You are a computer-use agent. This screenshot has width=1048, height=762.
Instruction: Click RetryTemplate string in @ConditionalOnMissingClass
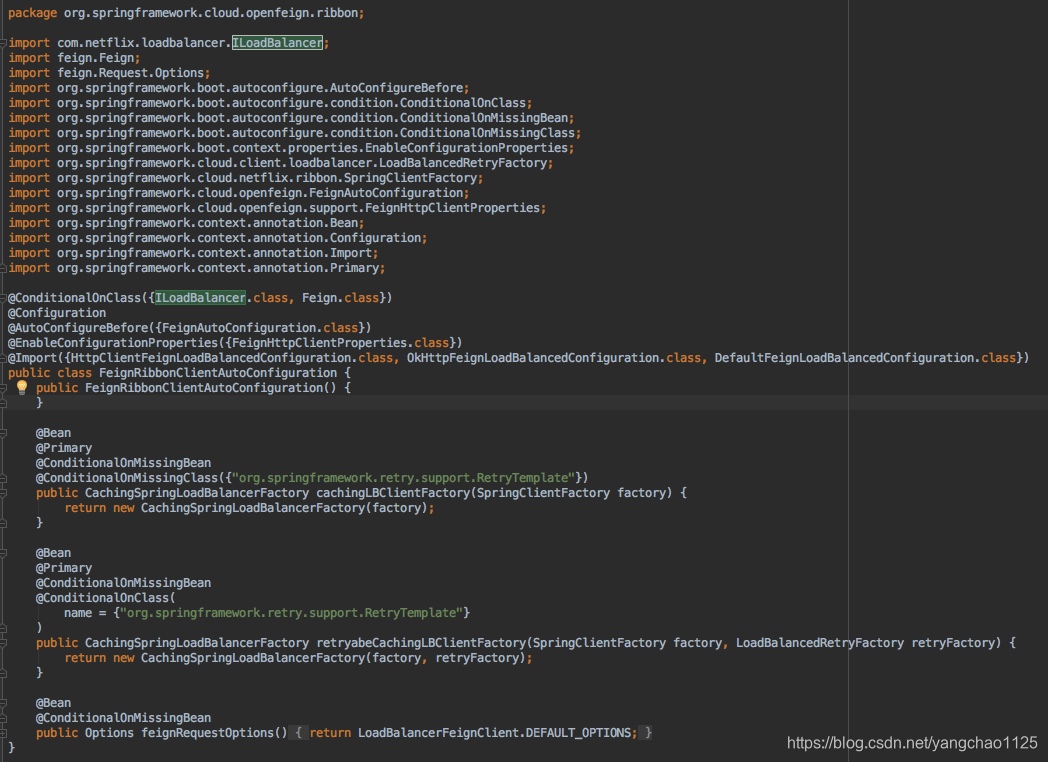(403, 478)
